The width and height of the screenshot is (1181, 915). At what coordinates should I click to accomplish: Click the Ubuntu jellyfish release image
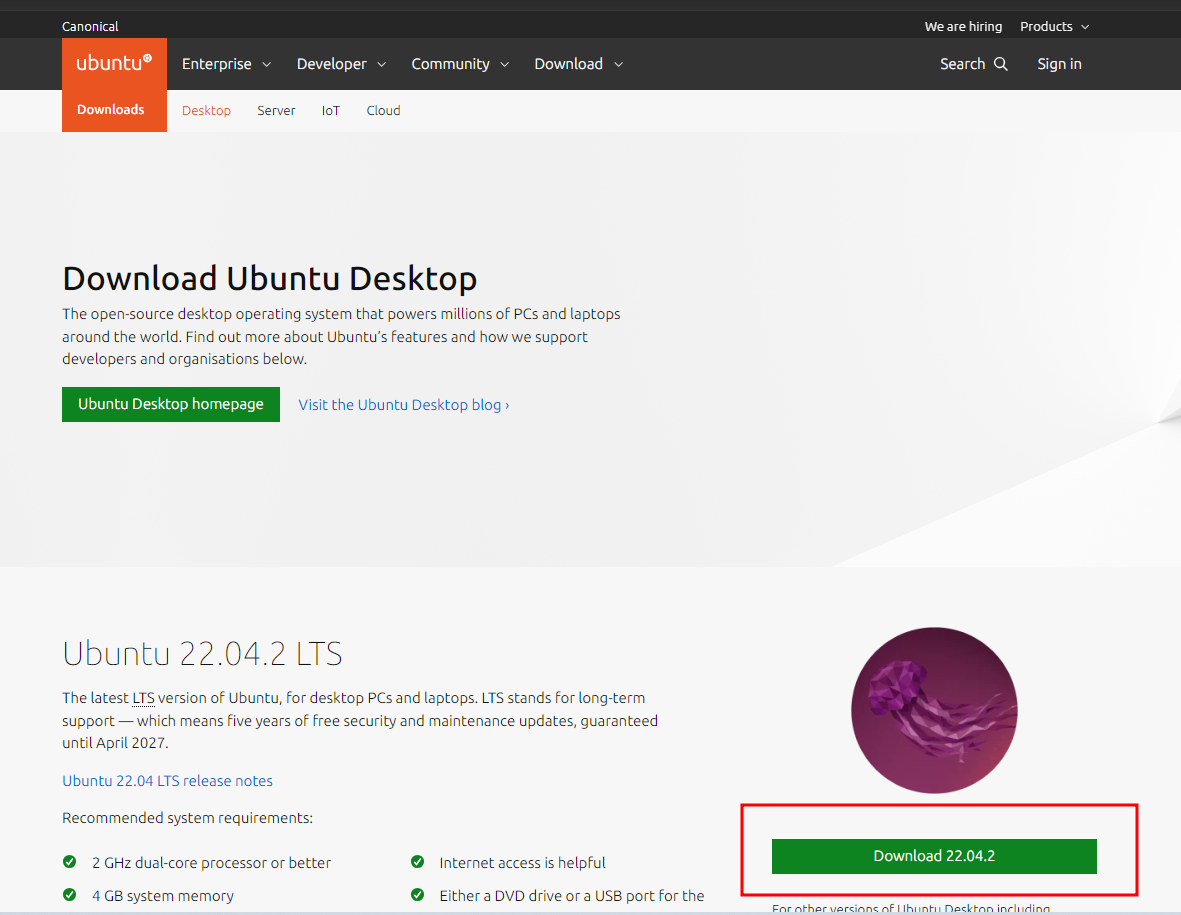click(934, 709)
